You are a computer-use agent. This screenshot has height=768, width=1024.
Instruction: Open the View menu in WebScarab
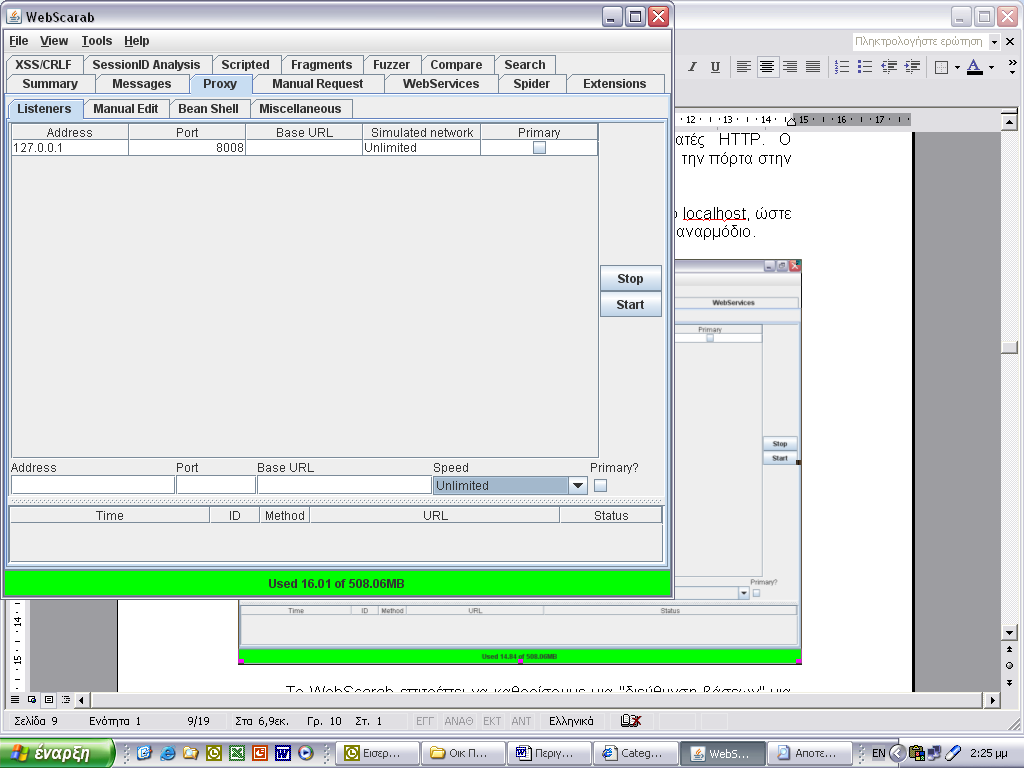coord(54,41)
